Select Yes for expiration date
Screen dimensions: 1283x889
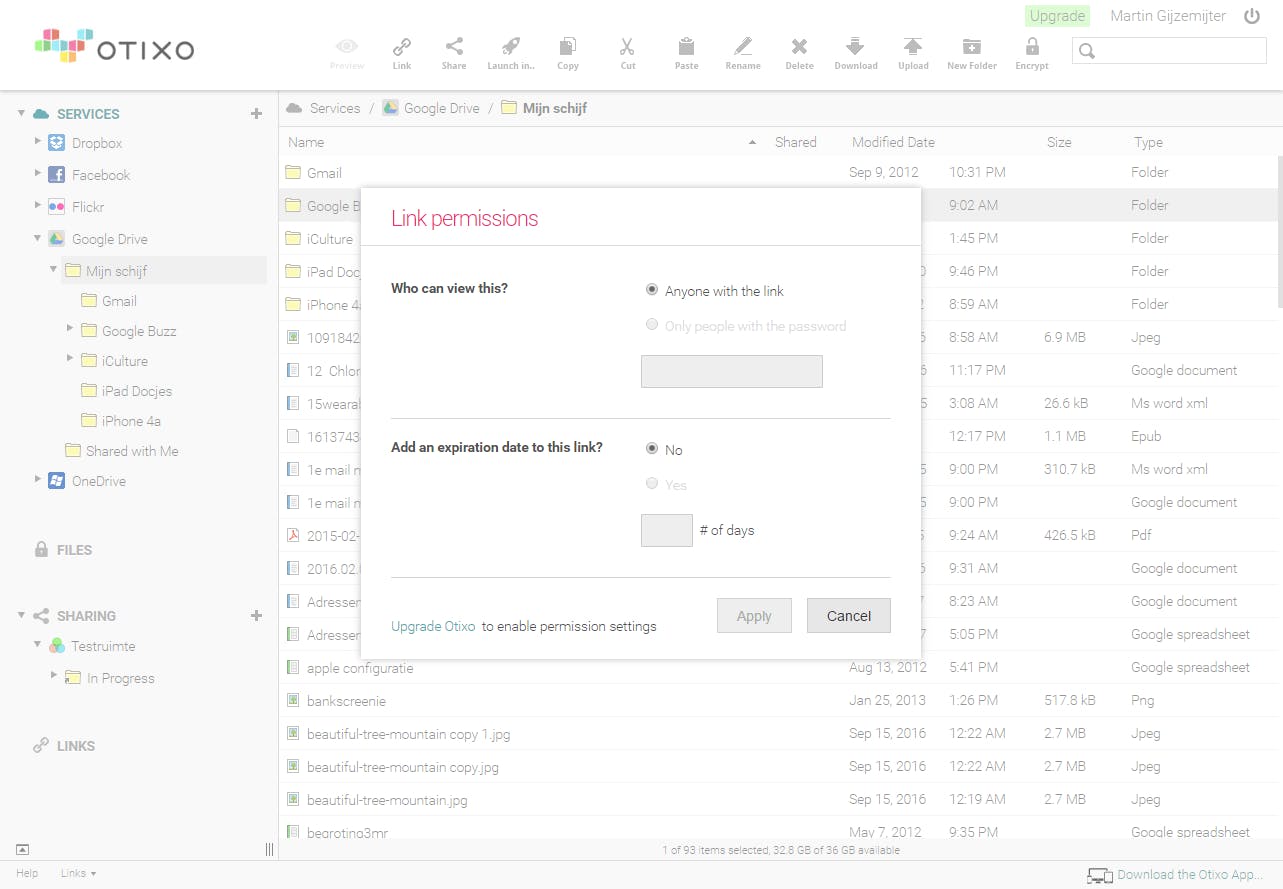click(x=652, y=484)
